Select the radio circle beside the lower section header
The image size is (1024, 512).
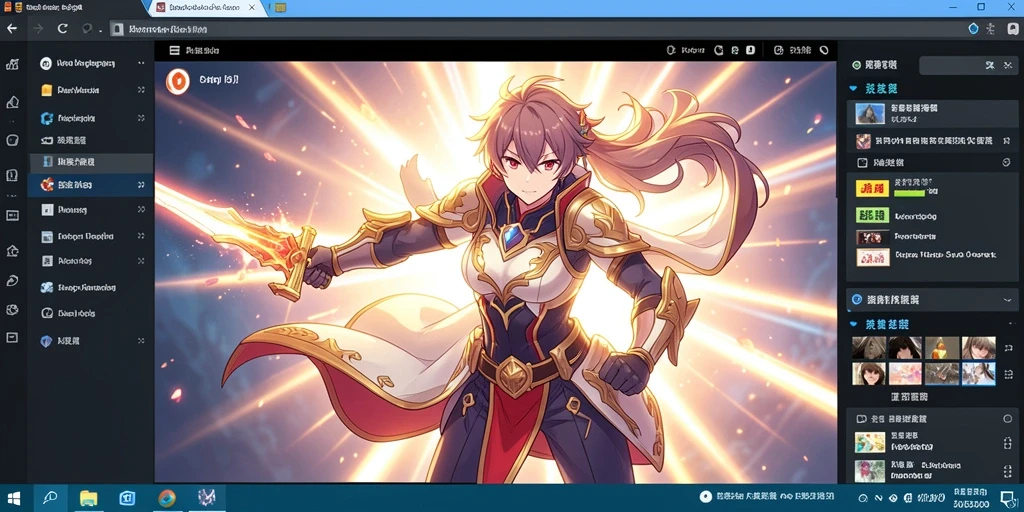click(1006, 419)
